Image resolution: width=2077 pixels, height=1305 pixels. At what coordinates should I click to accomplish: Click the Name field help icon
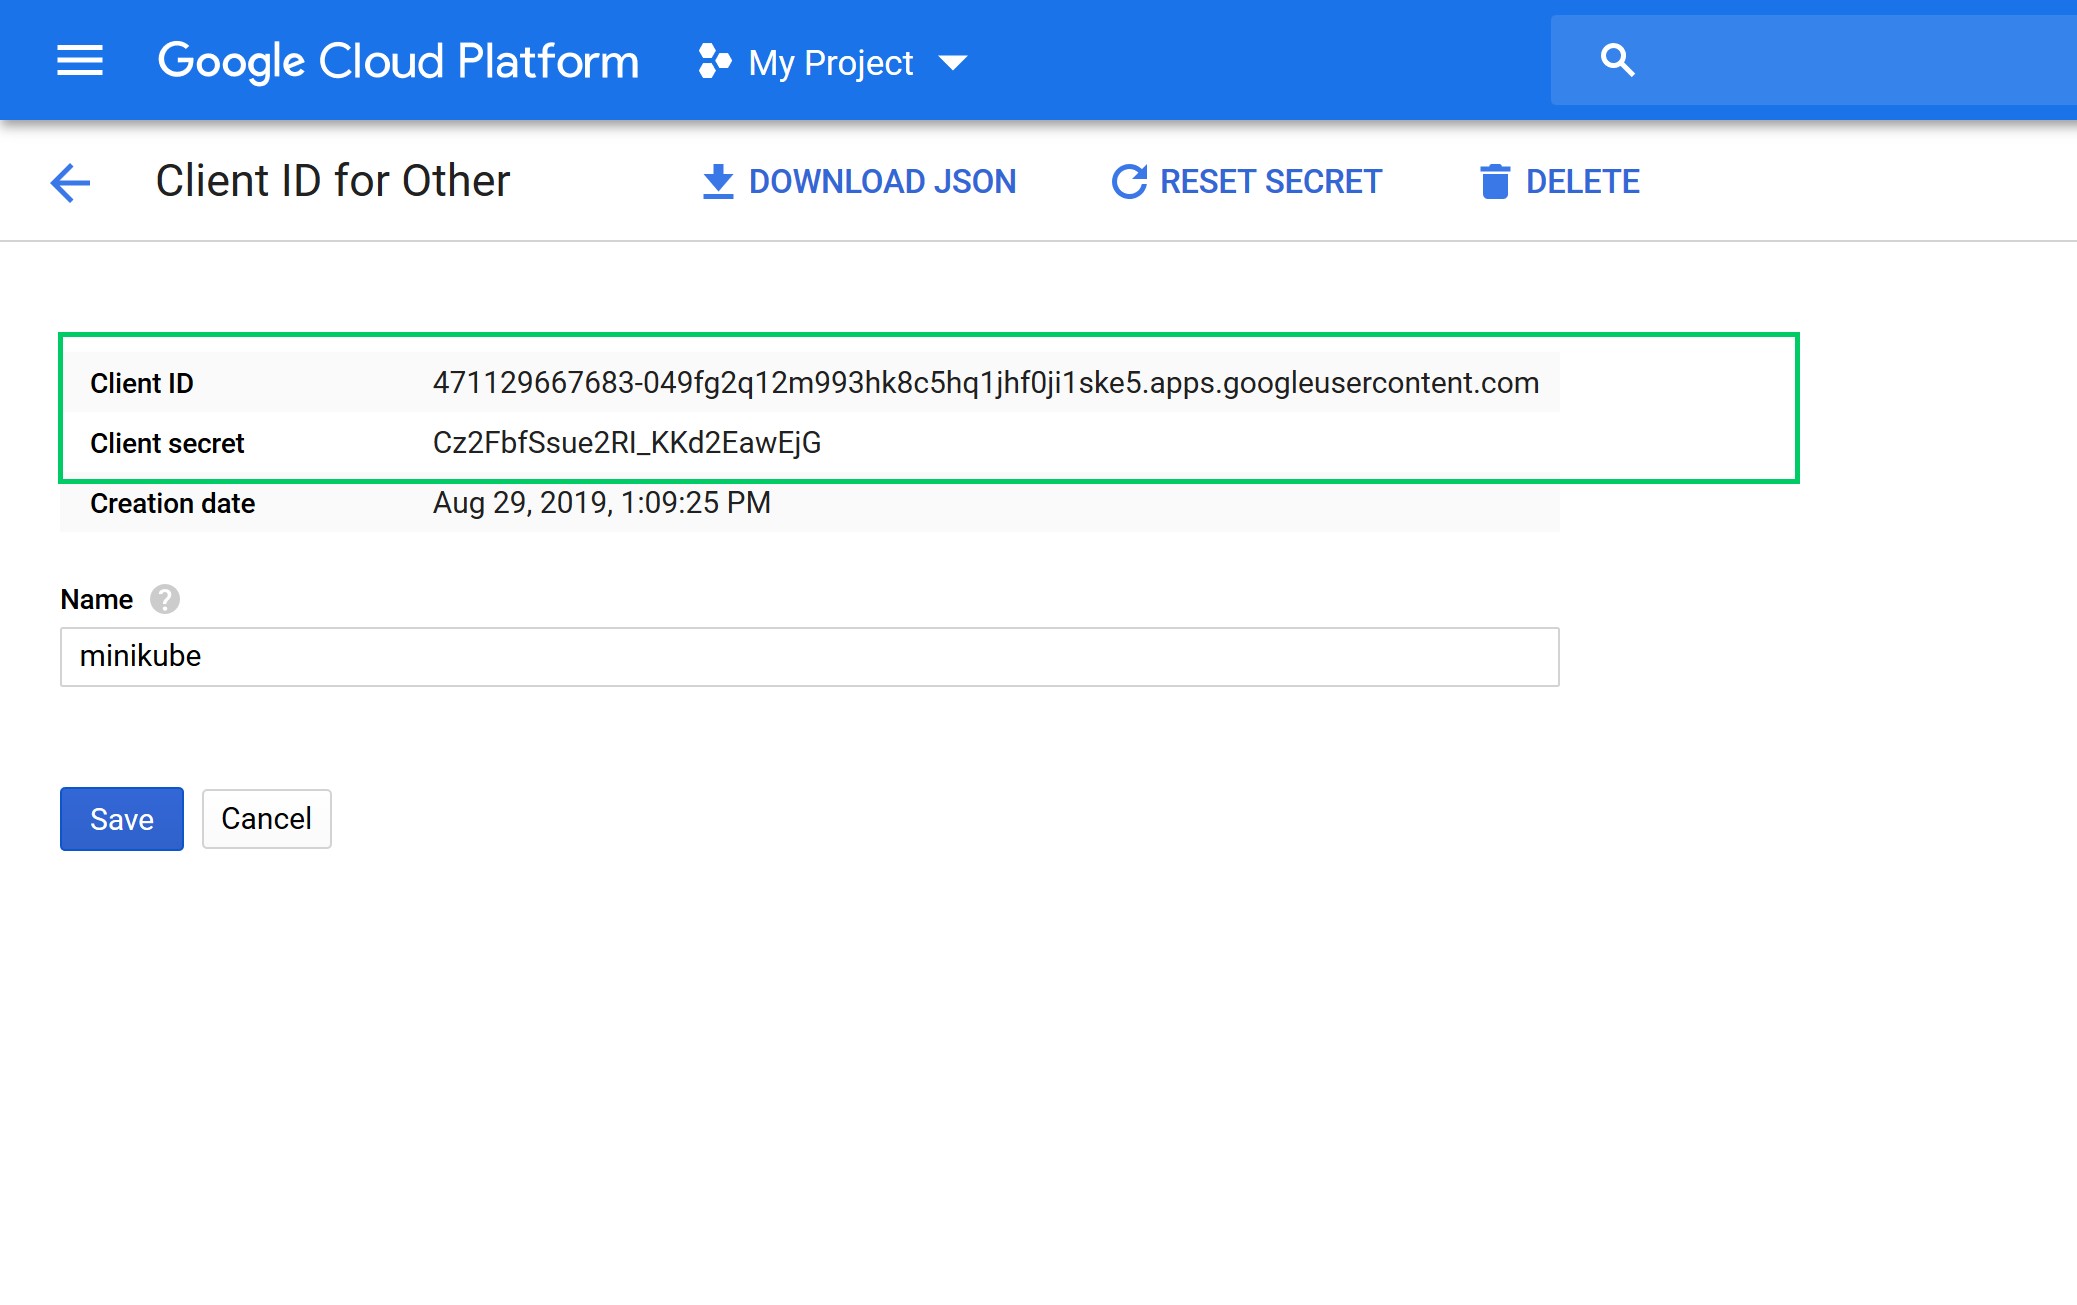tap(165, 599)
